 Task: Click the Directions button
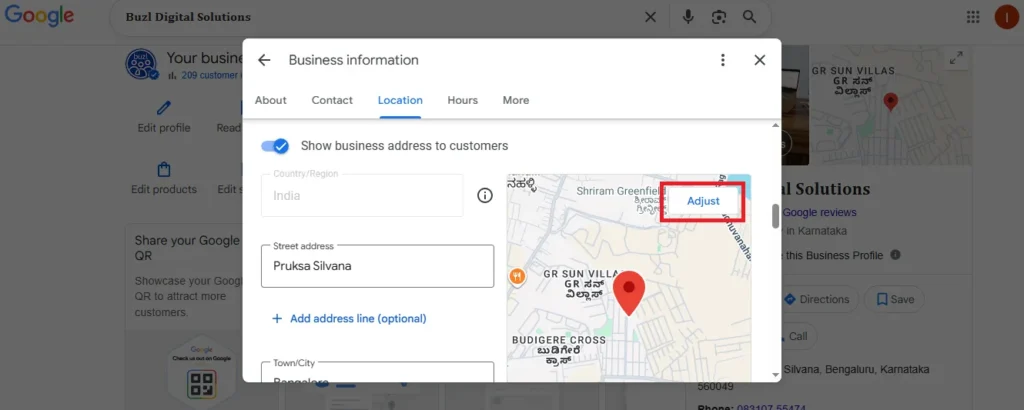[x=816, y=300]
